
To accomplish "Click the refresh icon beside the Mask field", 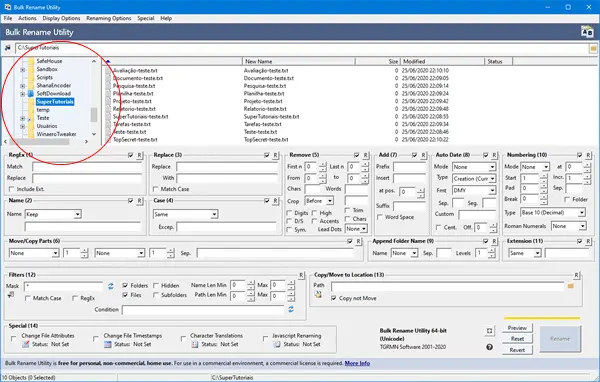I will point(111,286).
